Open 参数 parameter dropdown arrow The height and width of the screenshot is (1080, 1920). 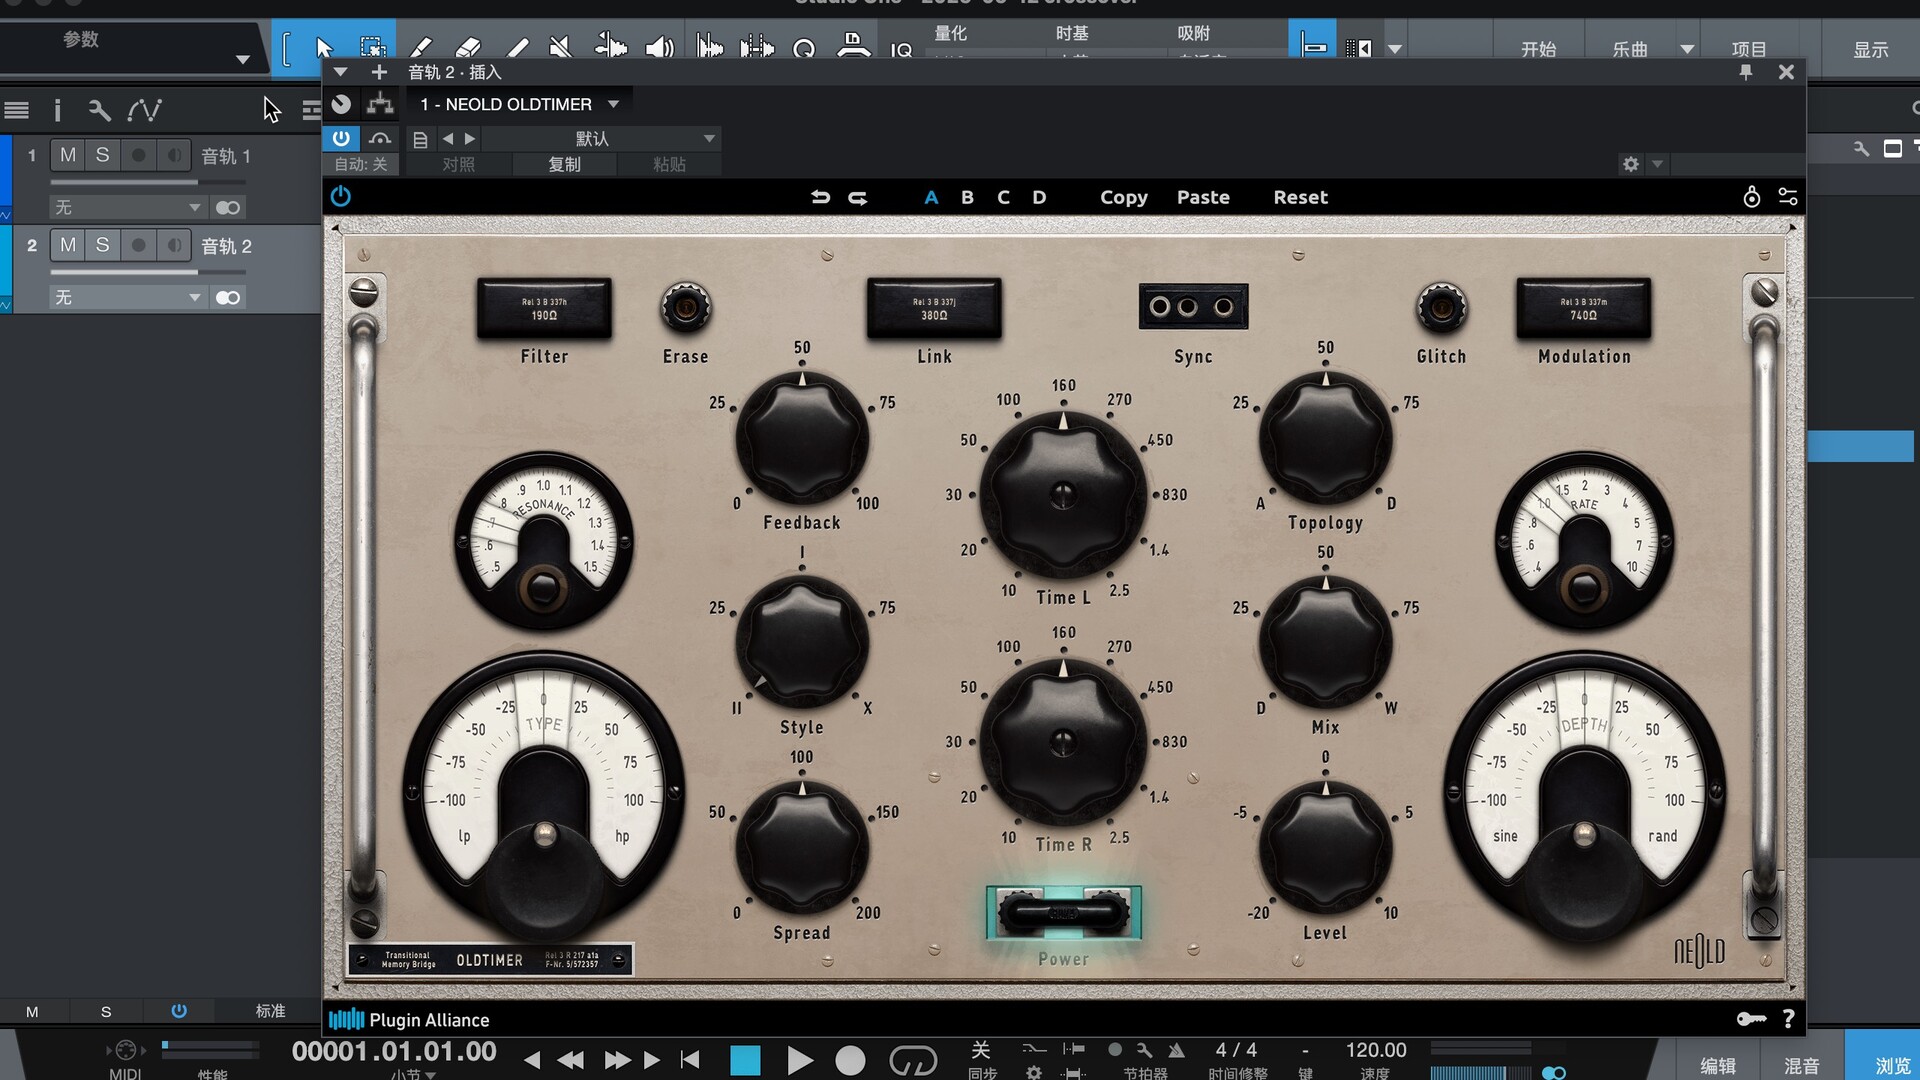(x=242, y=60)
